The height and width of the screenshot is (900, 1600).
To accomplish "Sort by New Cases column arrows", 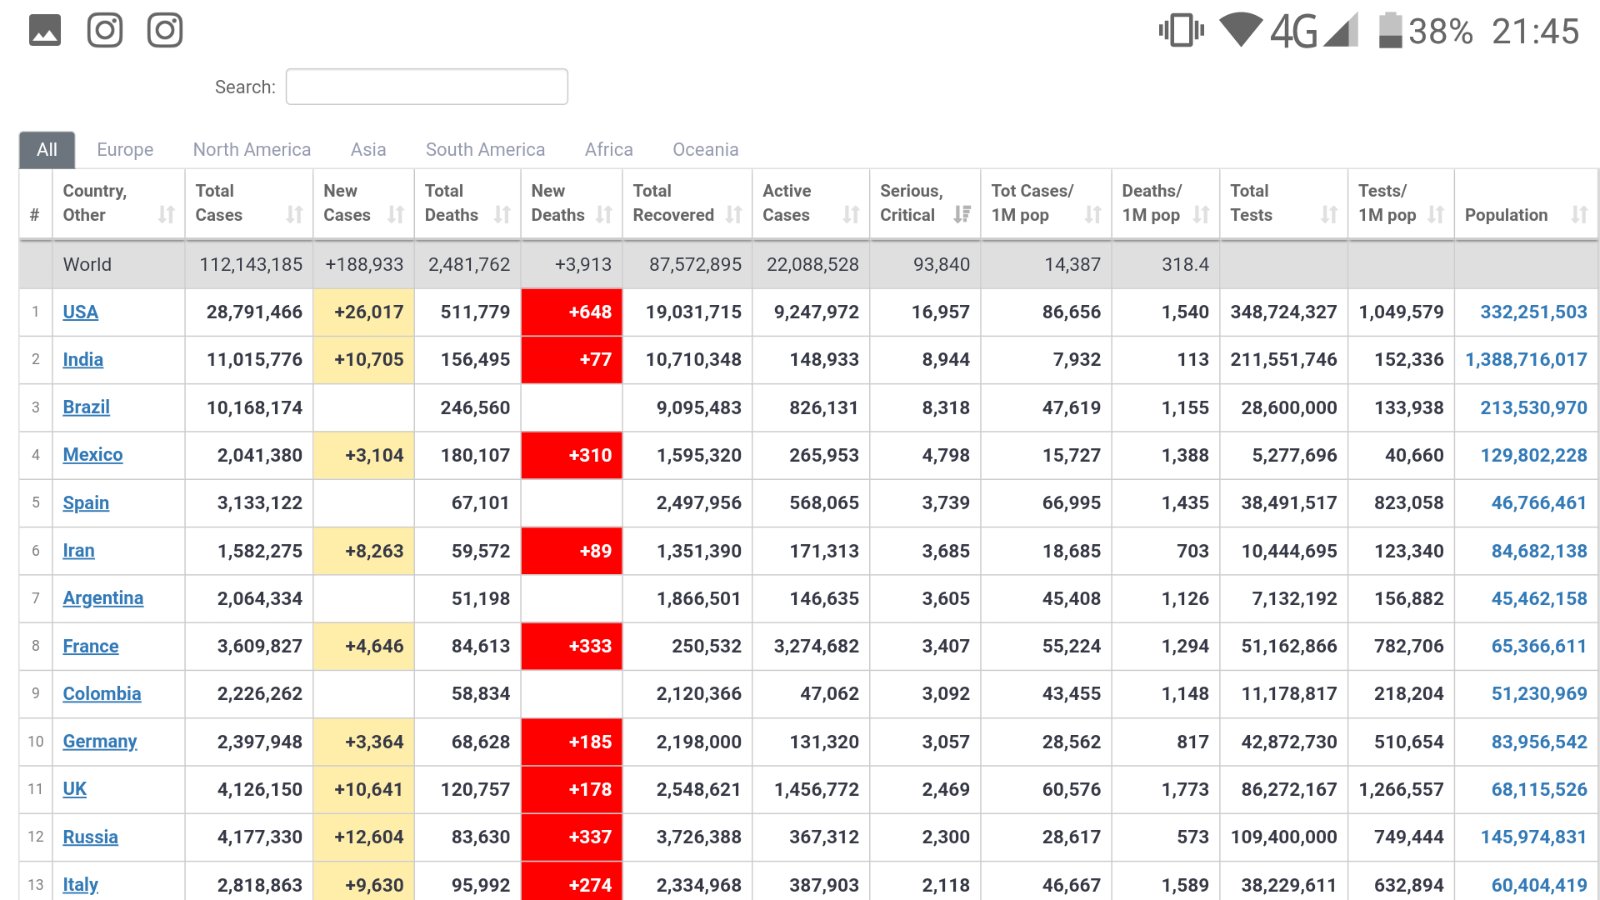I will tap(396, 215).
